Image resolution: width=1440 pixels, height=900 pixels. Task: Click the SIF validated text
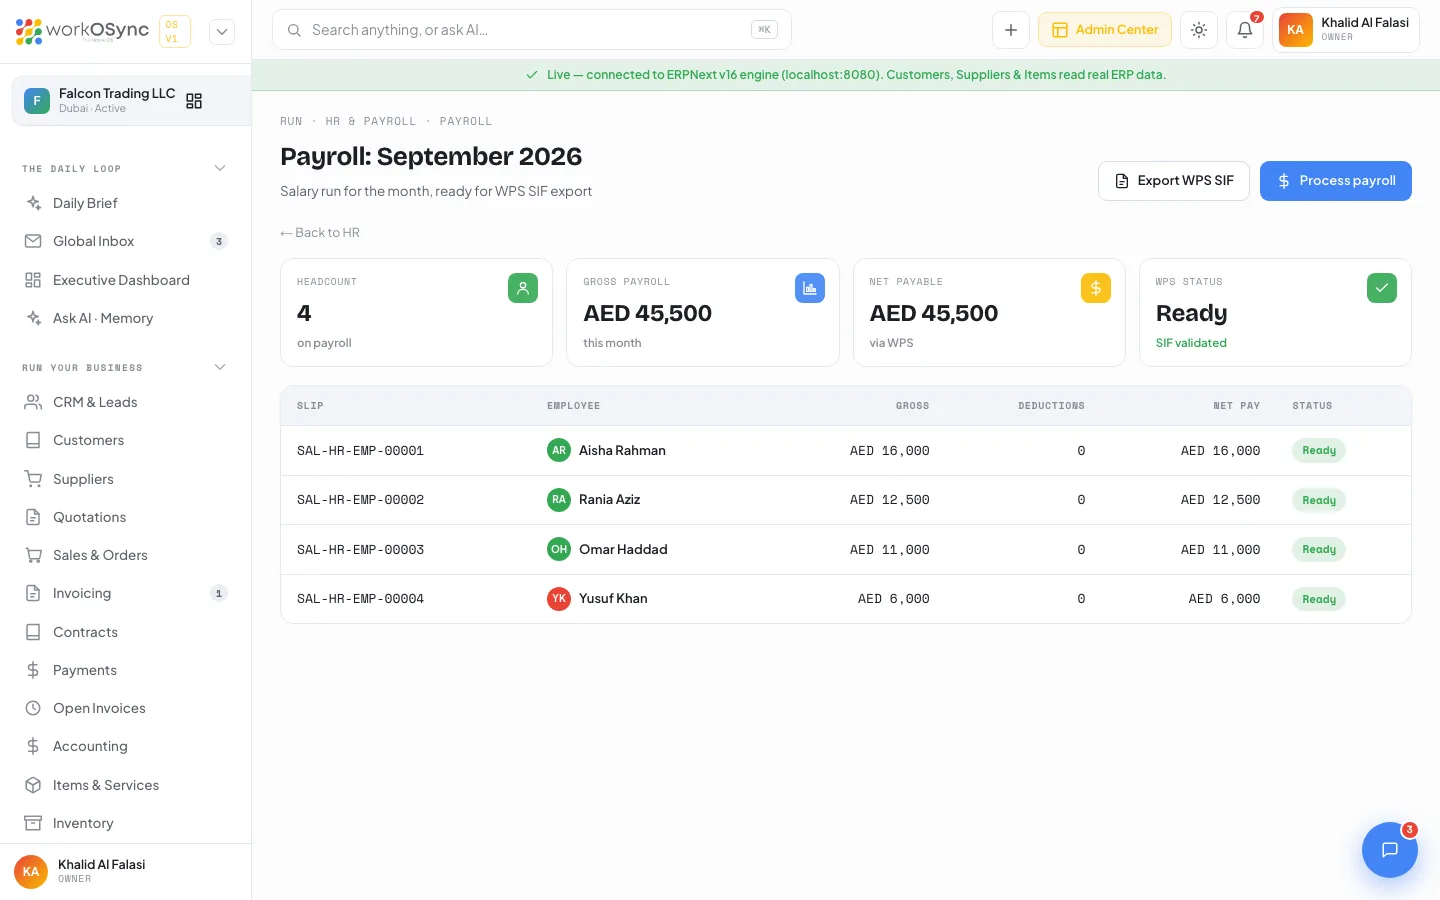pyautogui.click(x=1191, y=343)
